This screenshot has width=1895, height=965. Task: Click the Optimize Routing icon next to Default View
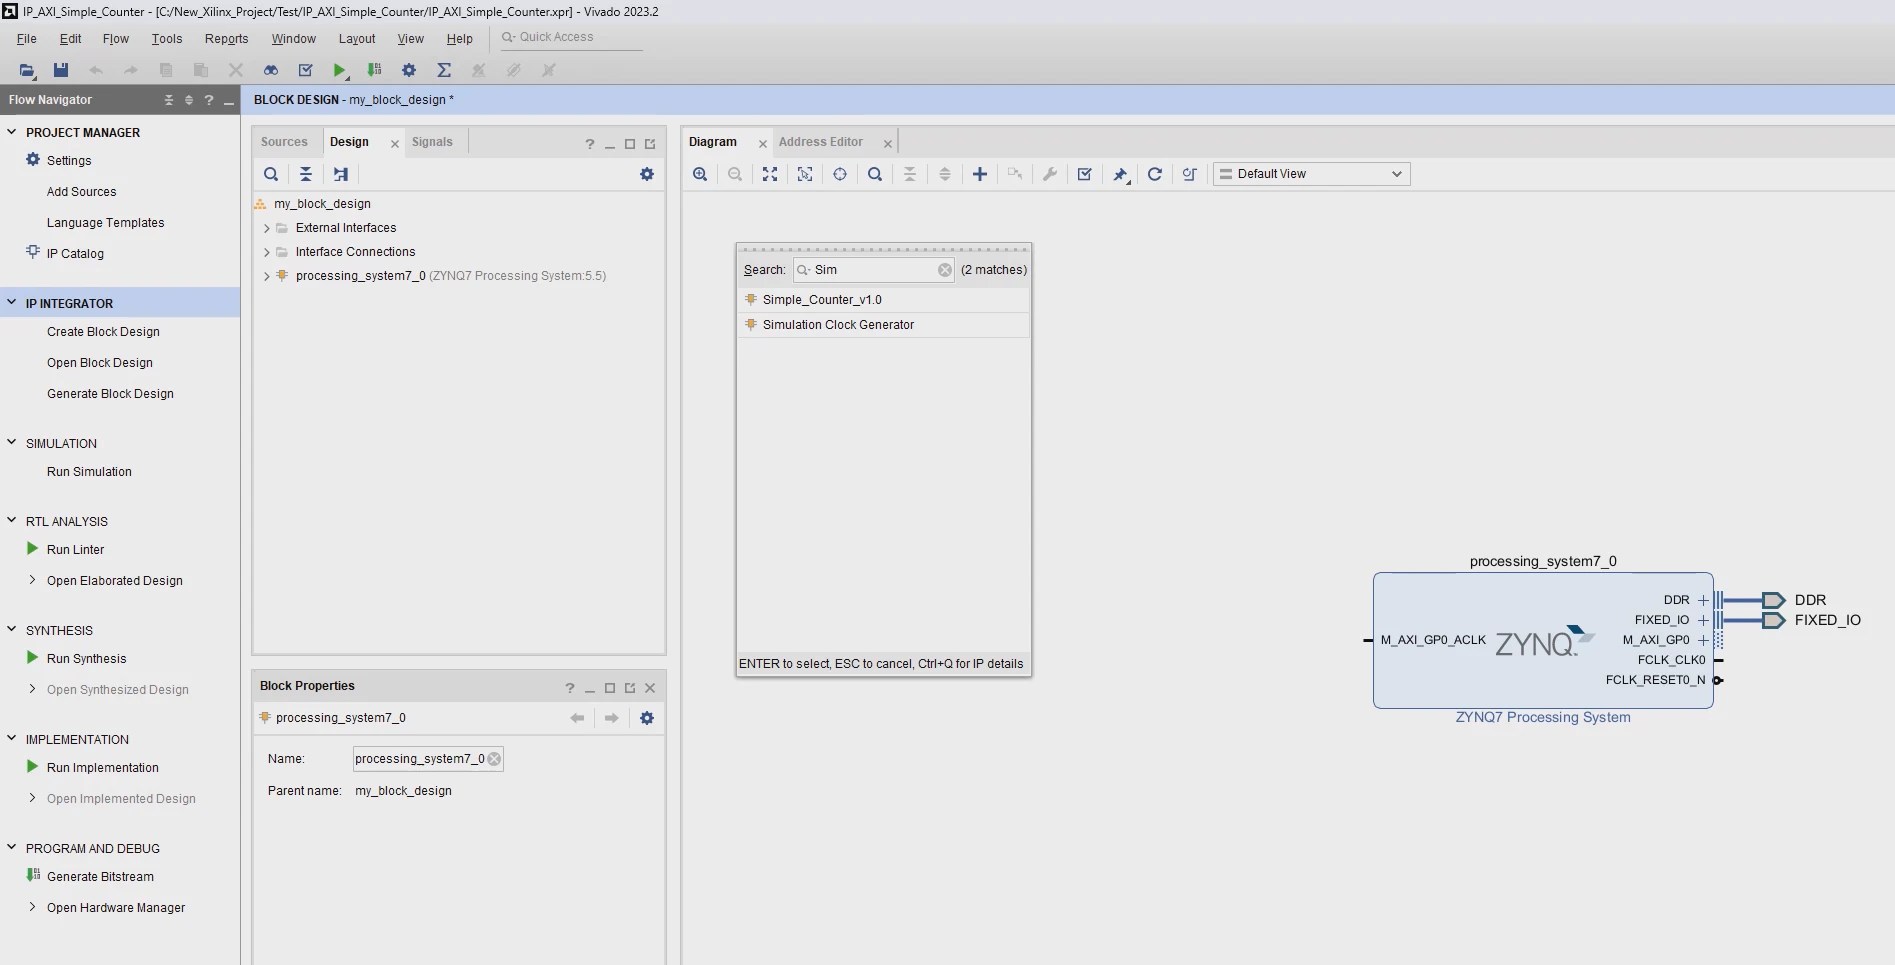click(1190, 174)
